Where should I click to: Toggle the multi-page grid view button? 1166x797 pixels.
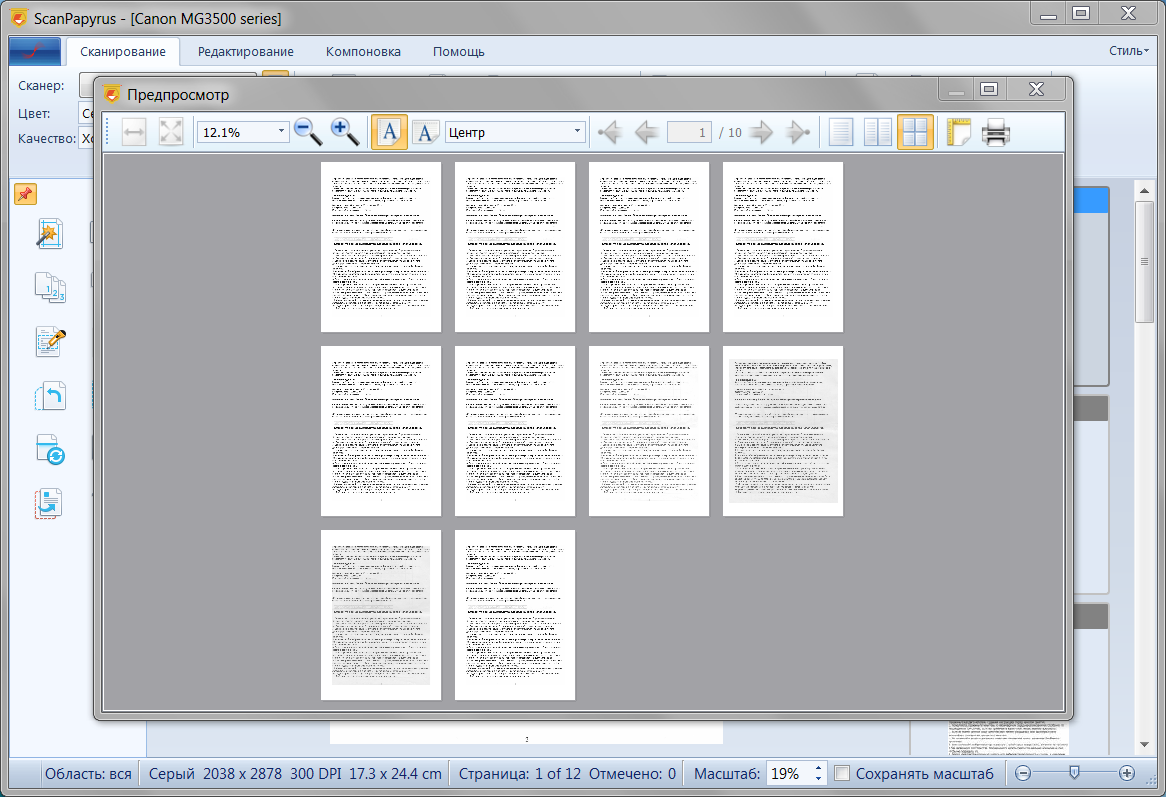coord(914,132)
